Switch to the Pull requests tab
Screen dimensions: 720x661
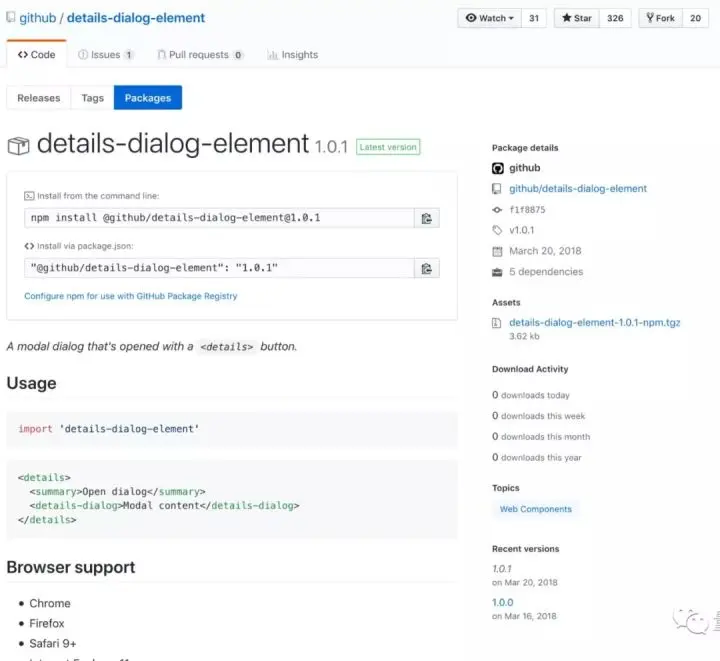click(x=200, y=55)
